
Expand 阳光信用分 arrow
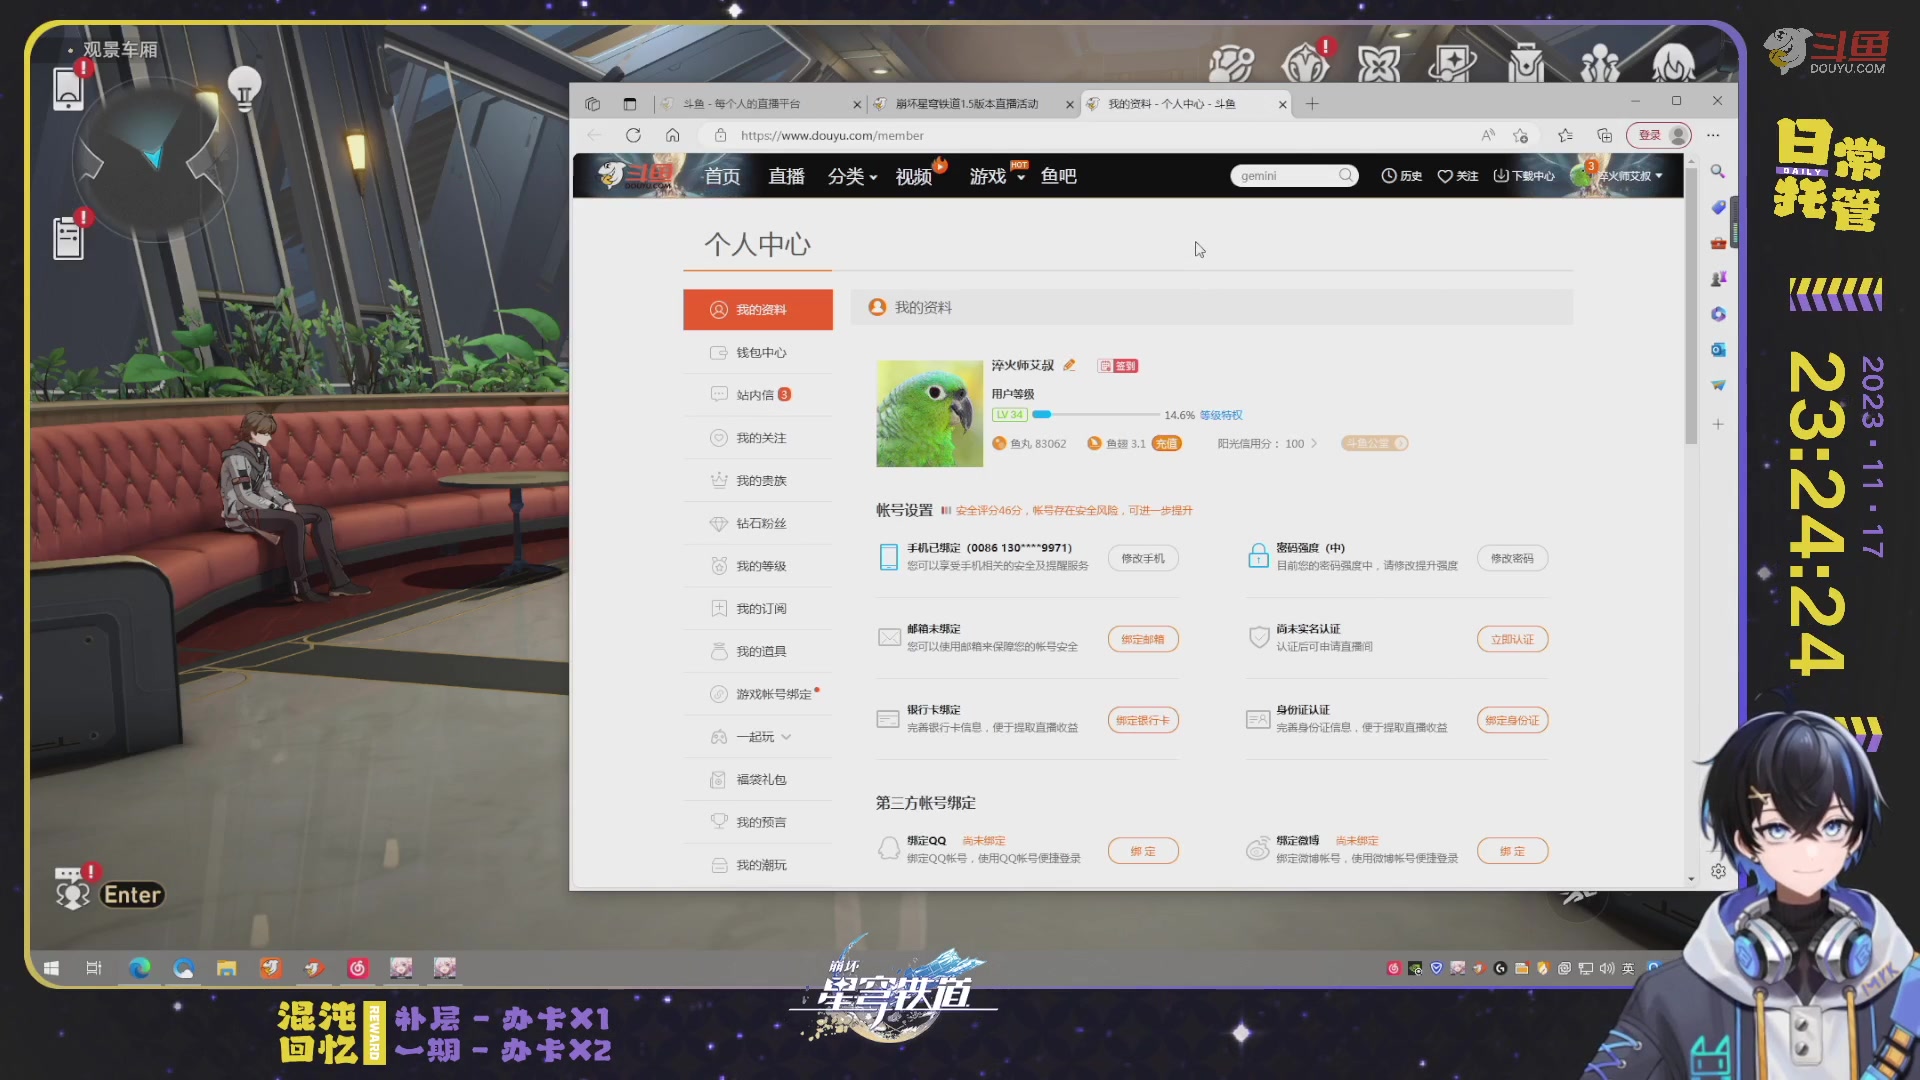coord(1314,444)
